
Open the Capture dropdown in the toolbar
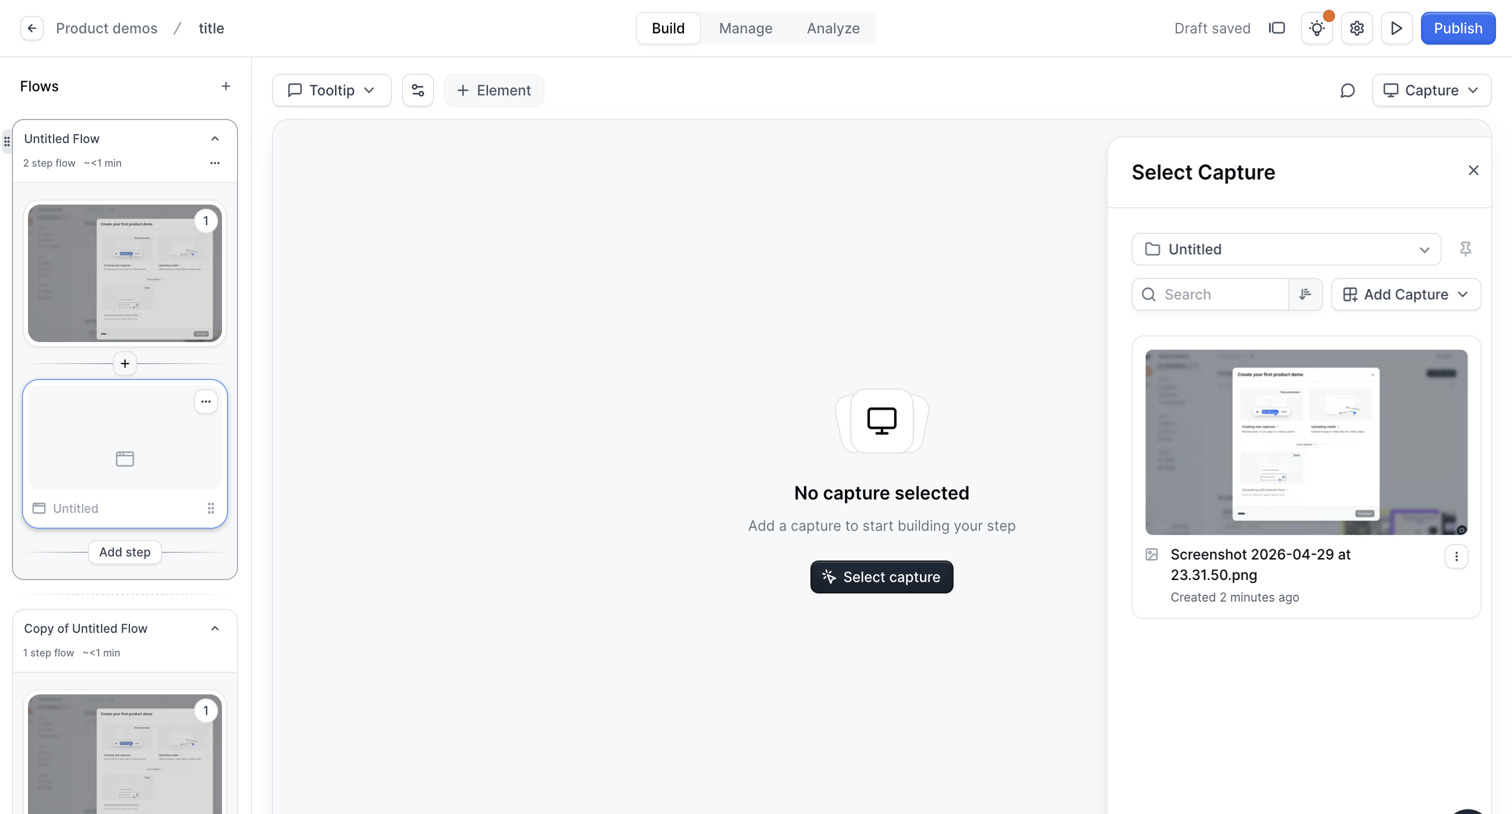coord(1431,90)
